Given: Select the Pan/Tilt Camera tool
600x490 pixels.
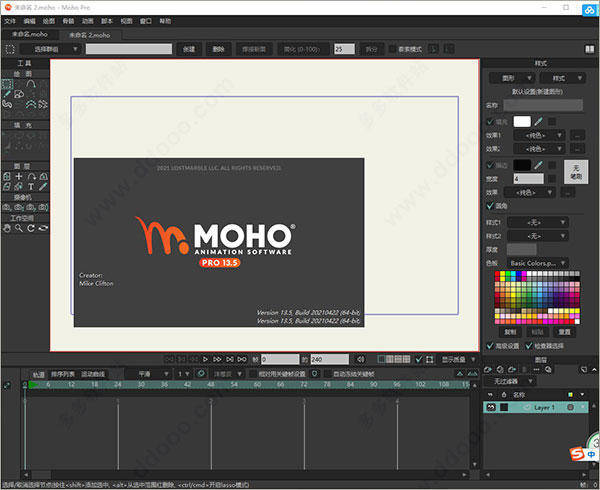Looking at the screenshot, I should 43,207.
